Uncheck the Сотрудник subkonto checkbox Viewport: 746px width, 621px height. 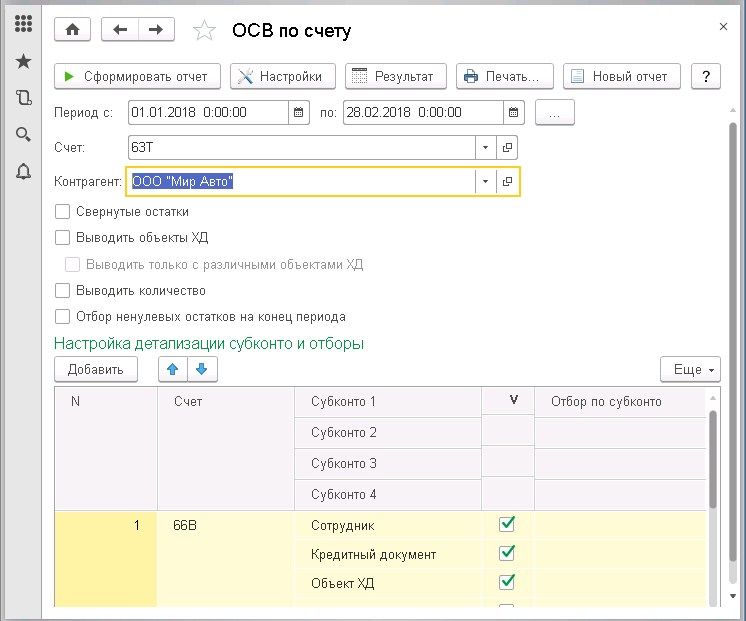[507, 524]
